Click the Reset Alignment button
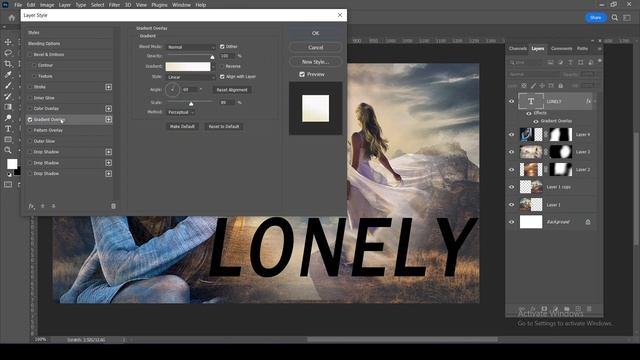The height and width of the screenshot is (360, 640). click(232, 90)
